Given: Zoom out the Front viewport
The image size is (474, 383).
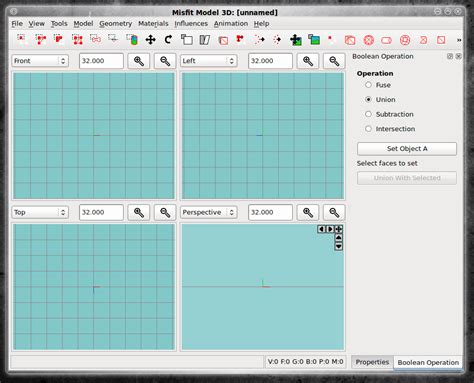Looking at the screenshot, I should [165, 61].
